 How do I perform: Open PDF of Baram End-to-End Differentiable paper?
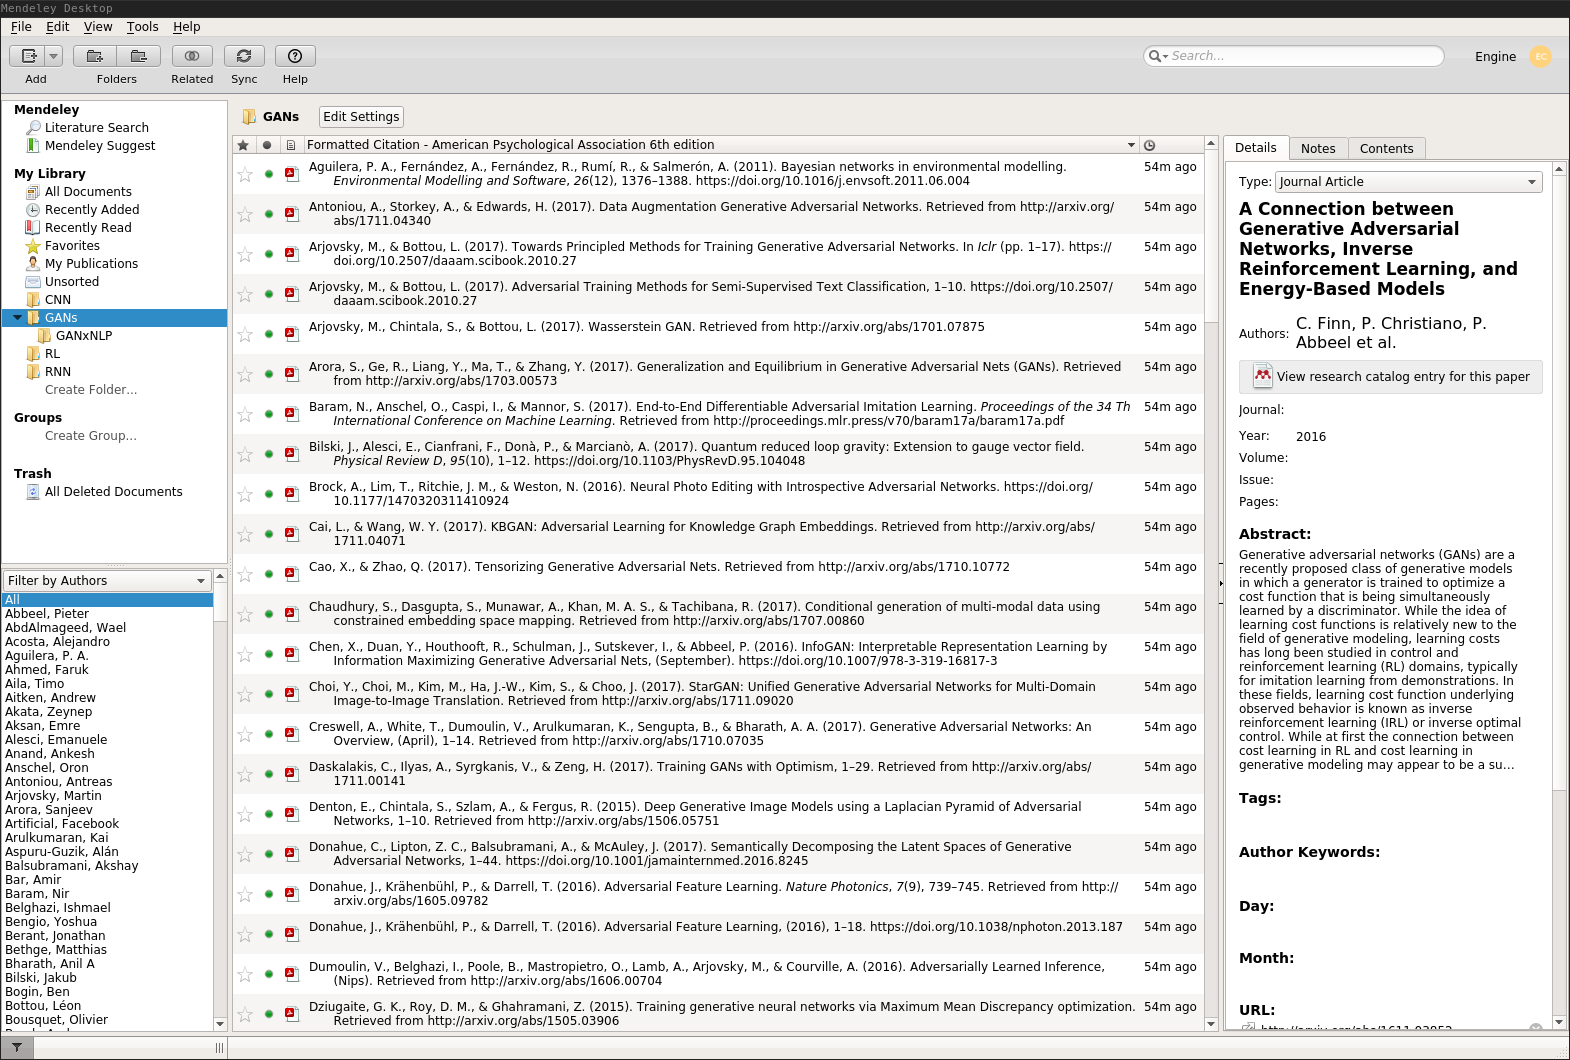pyautogui.click(x=292, y=414)
